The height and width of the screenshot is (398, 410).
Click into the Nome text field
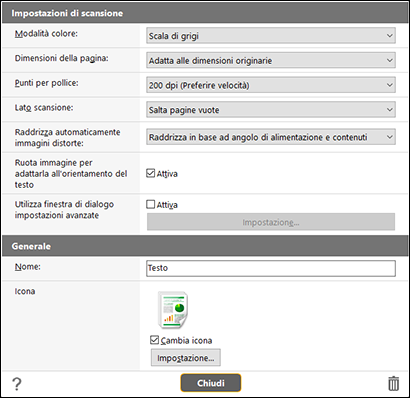click(271, 268)
